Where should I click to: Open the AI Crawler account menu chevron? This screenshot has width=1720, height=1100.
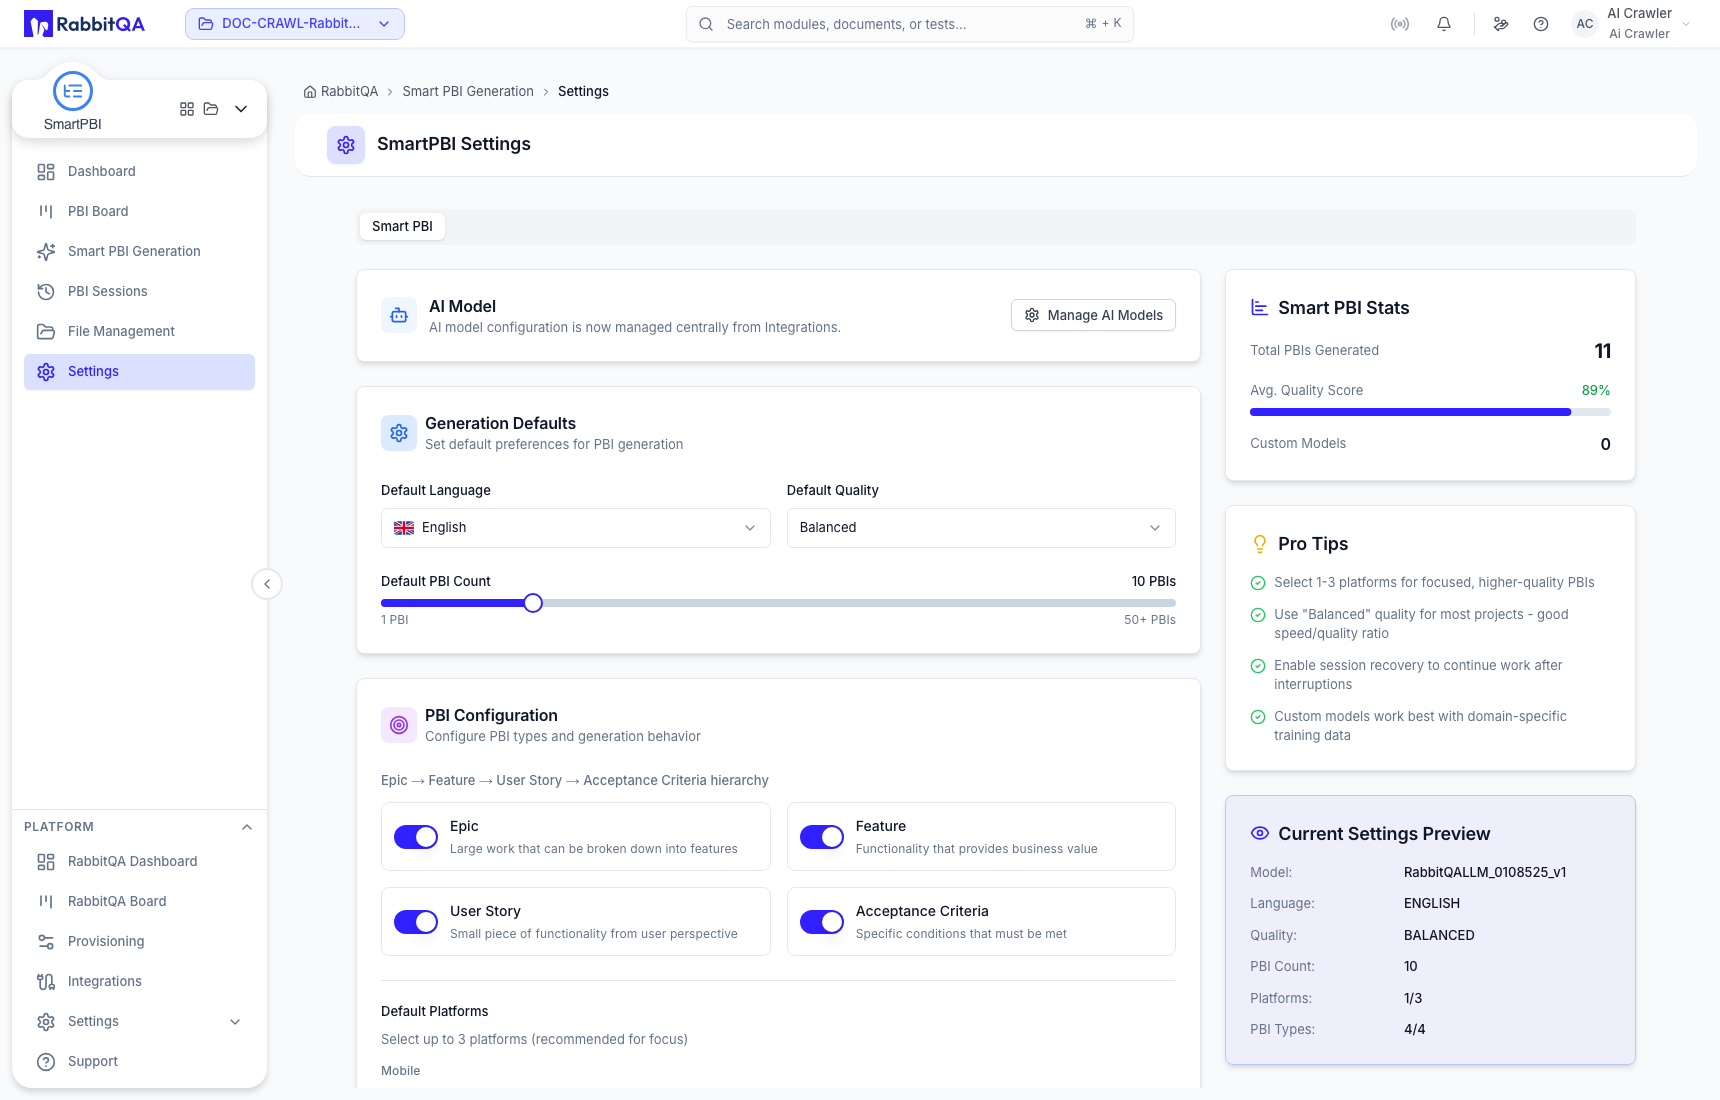pos(1686,24)
